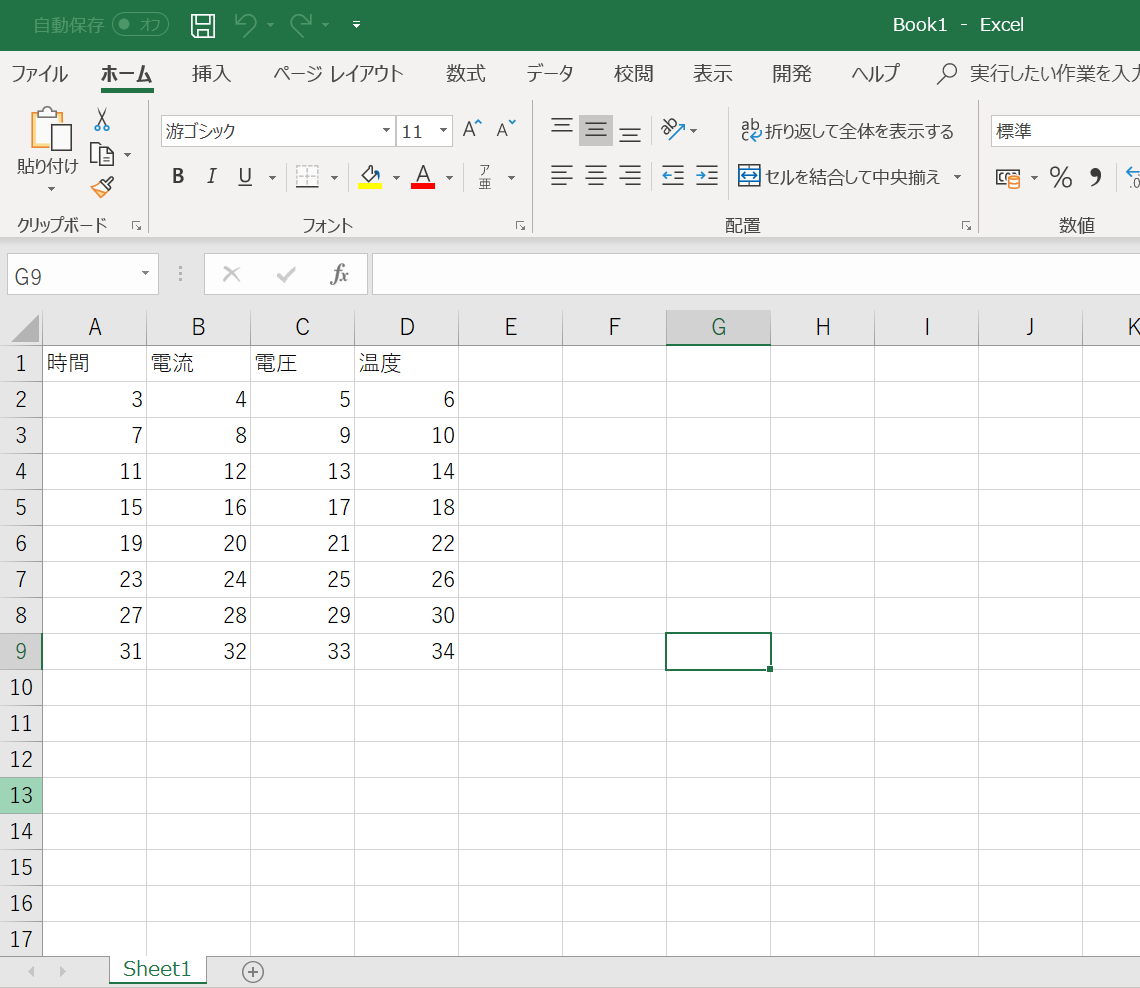Open the Name Box dropdown arrow
The height and width of the screenshot is (988, 1140).
(x=145, y=273)
